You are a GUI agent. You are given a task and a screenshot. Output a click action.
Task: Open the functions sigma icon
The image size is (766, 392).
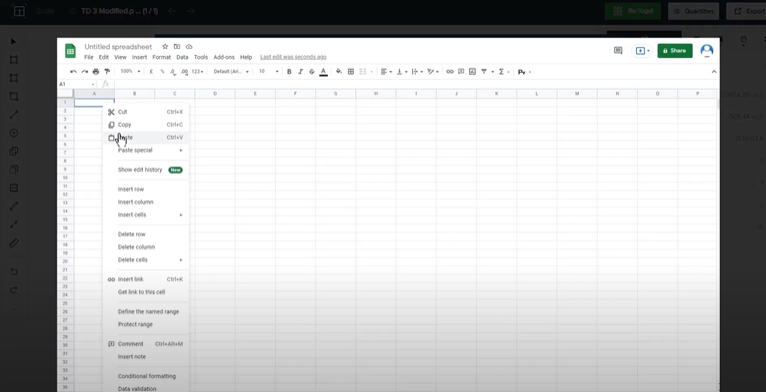click(501, 71)
